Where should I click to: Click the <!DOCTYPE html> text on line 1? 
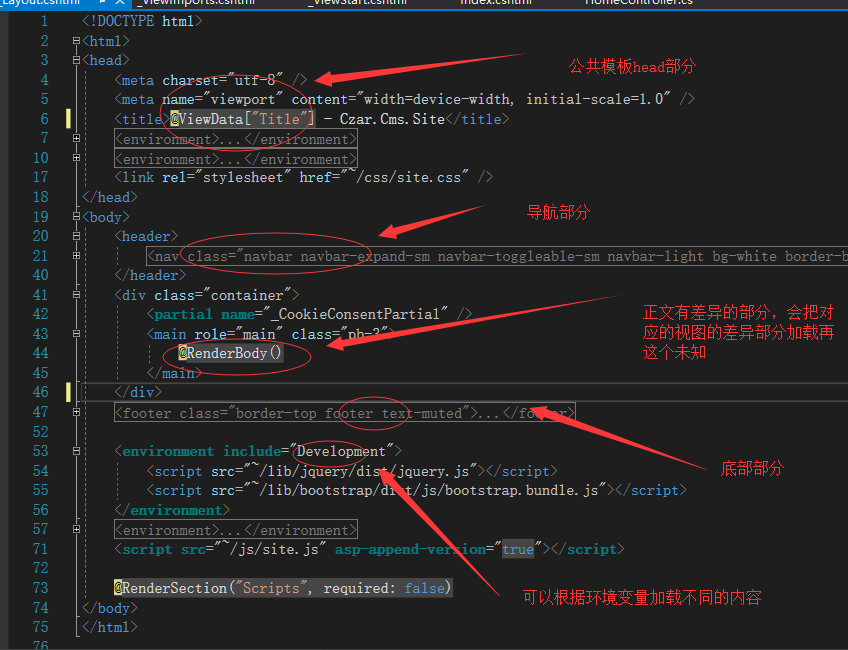142,21
